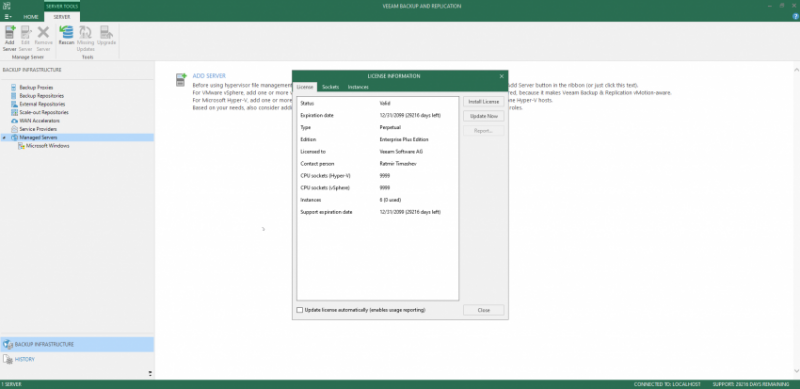This screenshot has height=389, width=800.
Task: Open the Backup Infrastructure navigation pane
Action: 77,344
